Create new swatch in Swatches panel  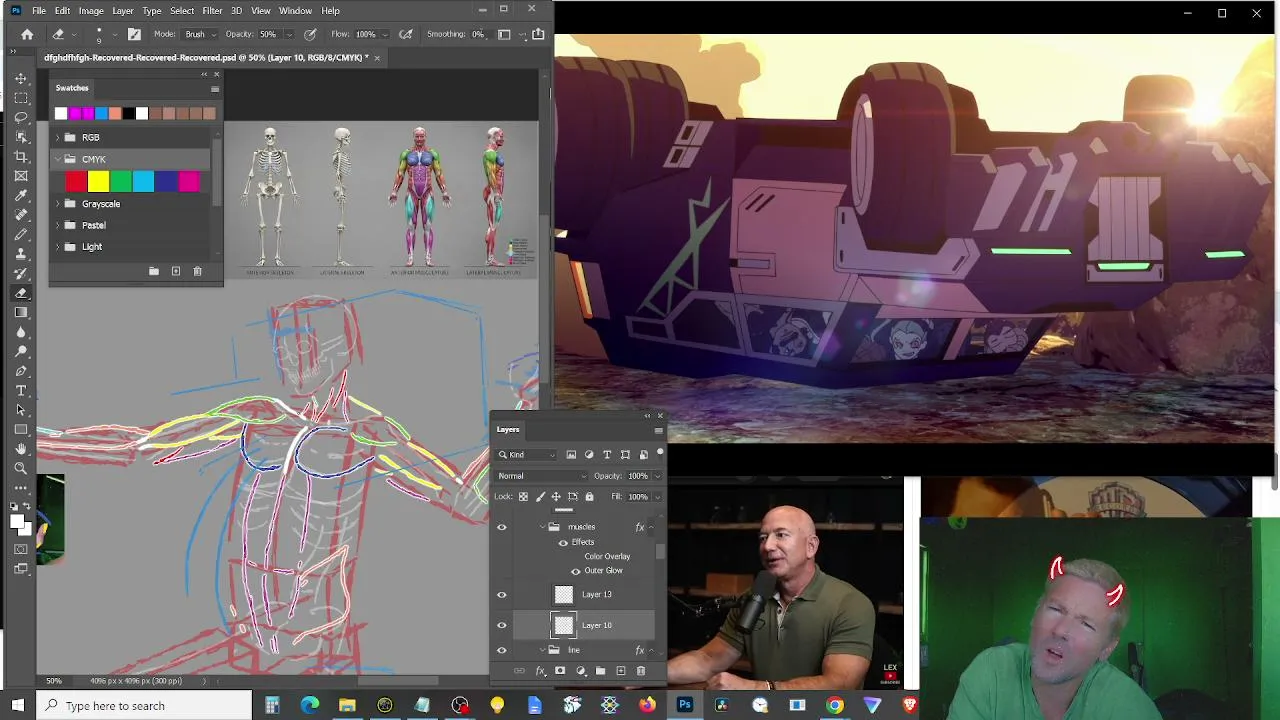coord(176,271)
